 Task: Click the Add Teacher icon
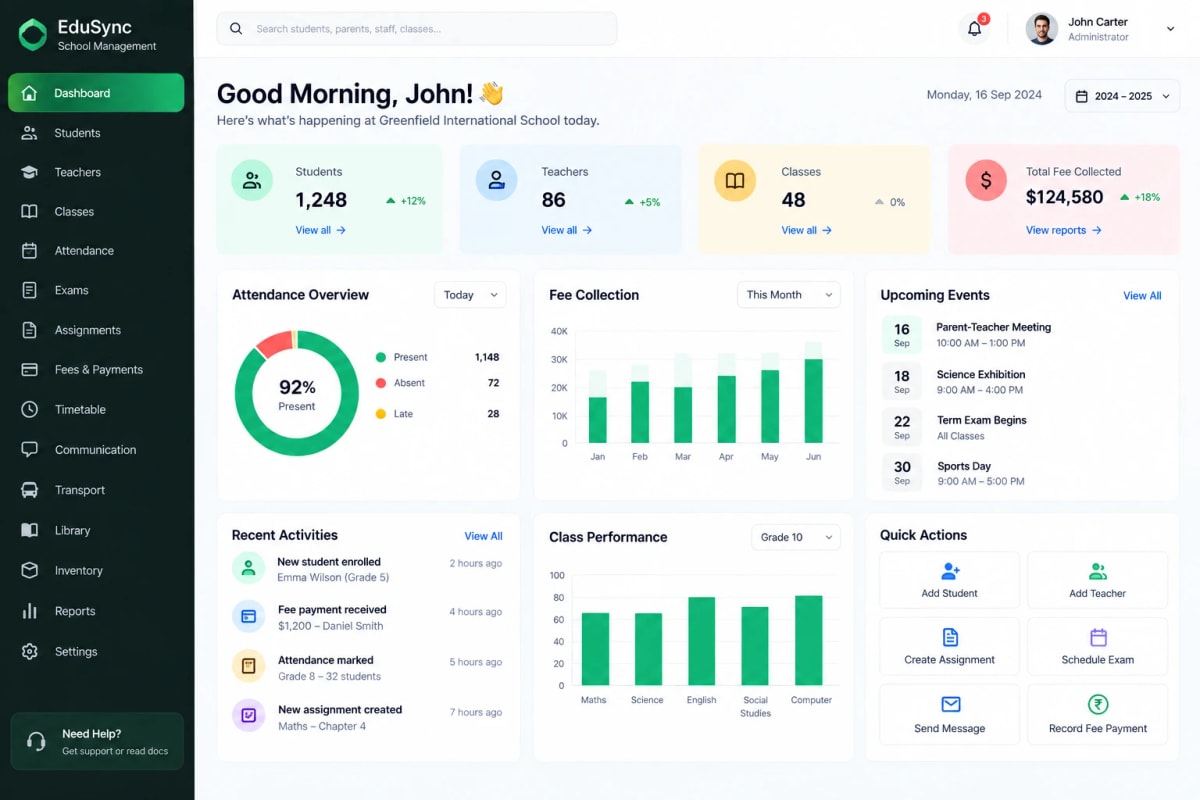pyautogui.click(x=1098, y=571)
